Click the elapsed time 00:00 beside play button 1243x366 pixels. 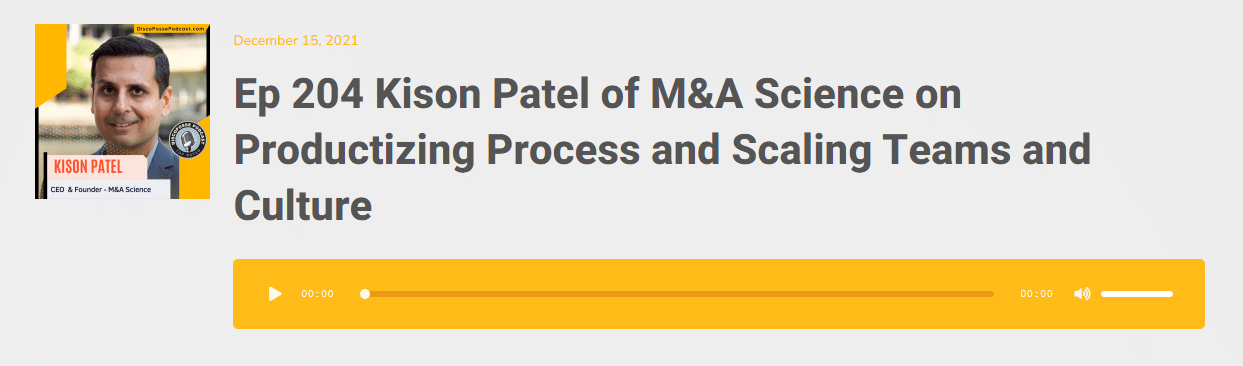[317, 294]
